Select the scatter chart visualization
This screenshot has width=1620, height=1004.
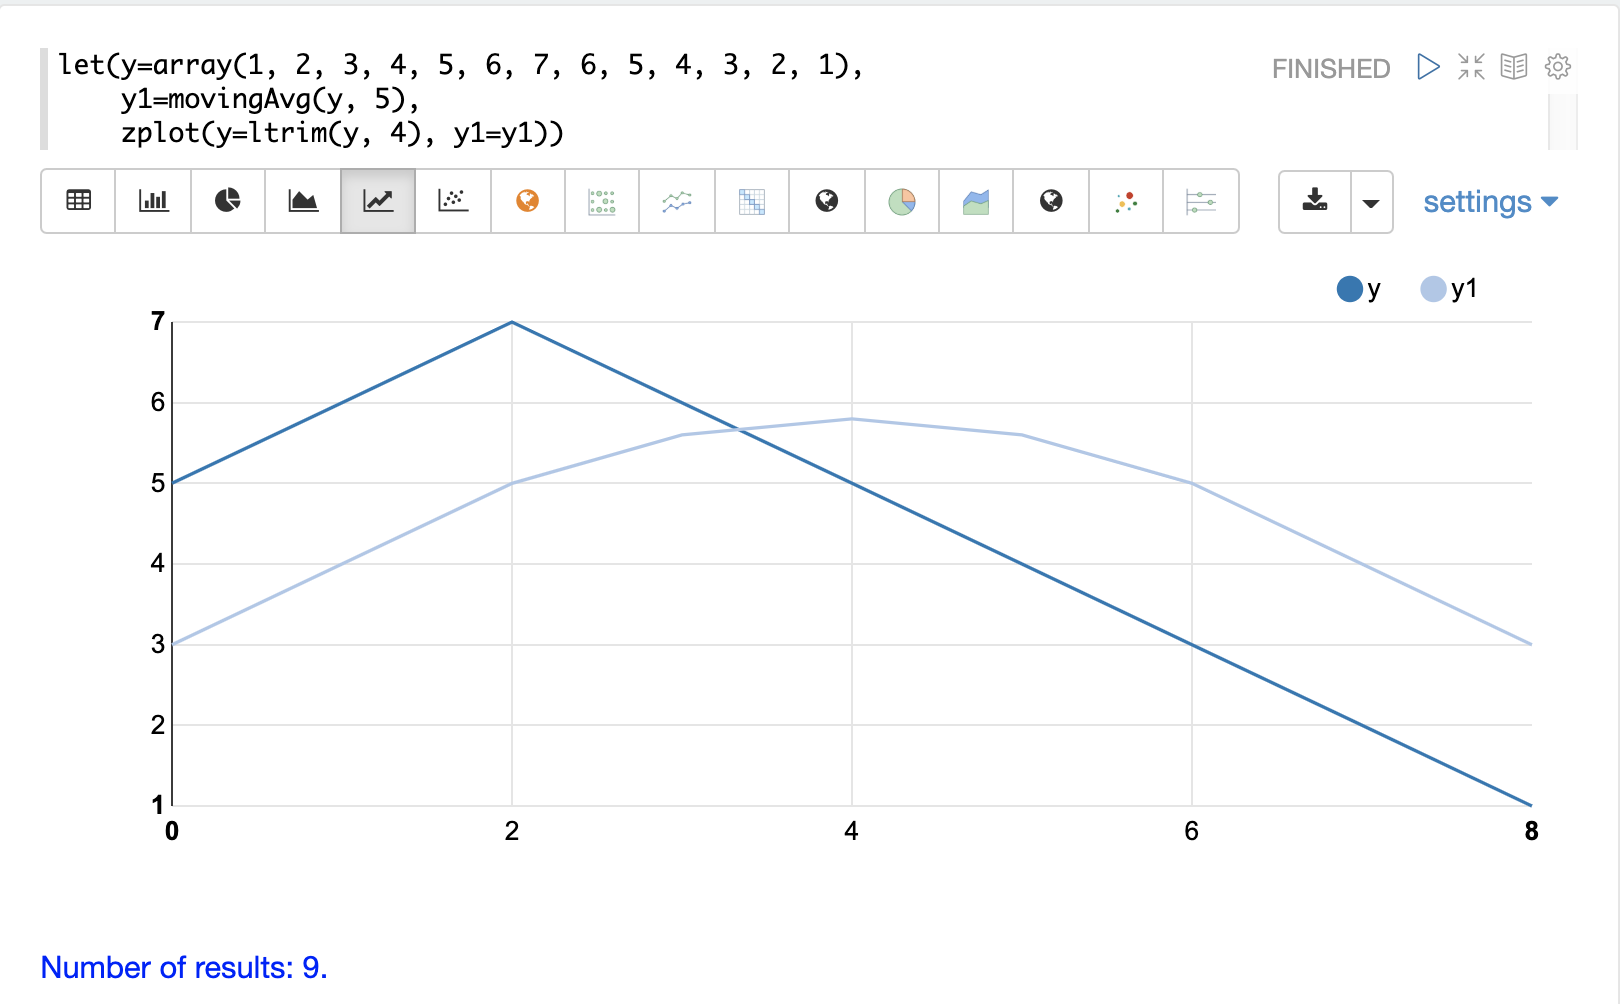click(x=453, y=201)
